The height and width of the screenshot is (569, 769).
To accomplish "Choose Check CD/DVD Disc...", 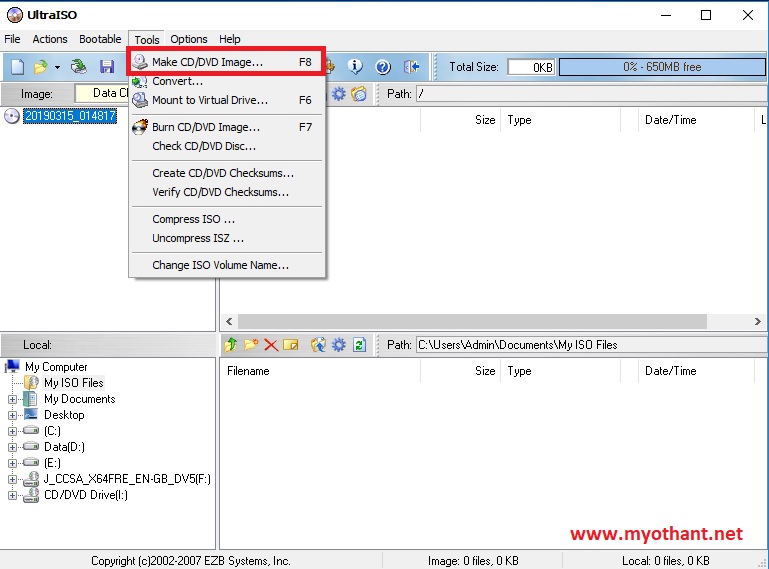I will pyautogui.click(x=226, y=146).
